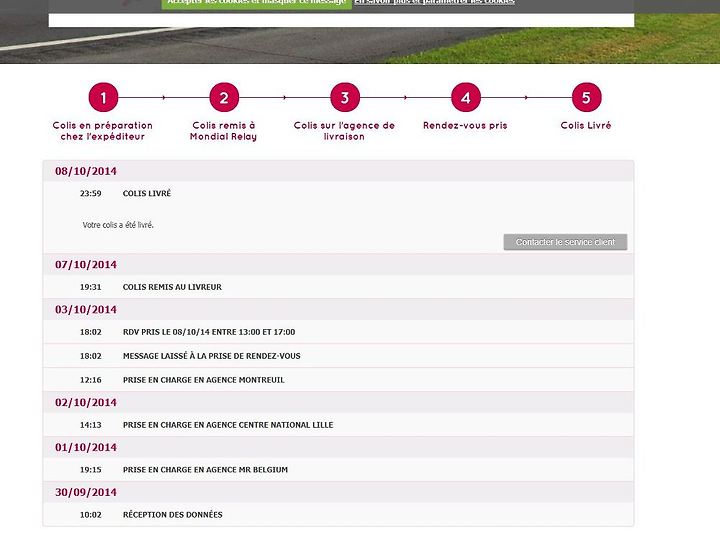This screenshot has width=720, height=542.
Task: Select 'PRISE EN CHARGE EN AGENCE MONTREUIL' row
Action: (x=338, y=380)
